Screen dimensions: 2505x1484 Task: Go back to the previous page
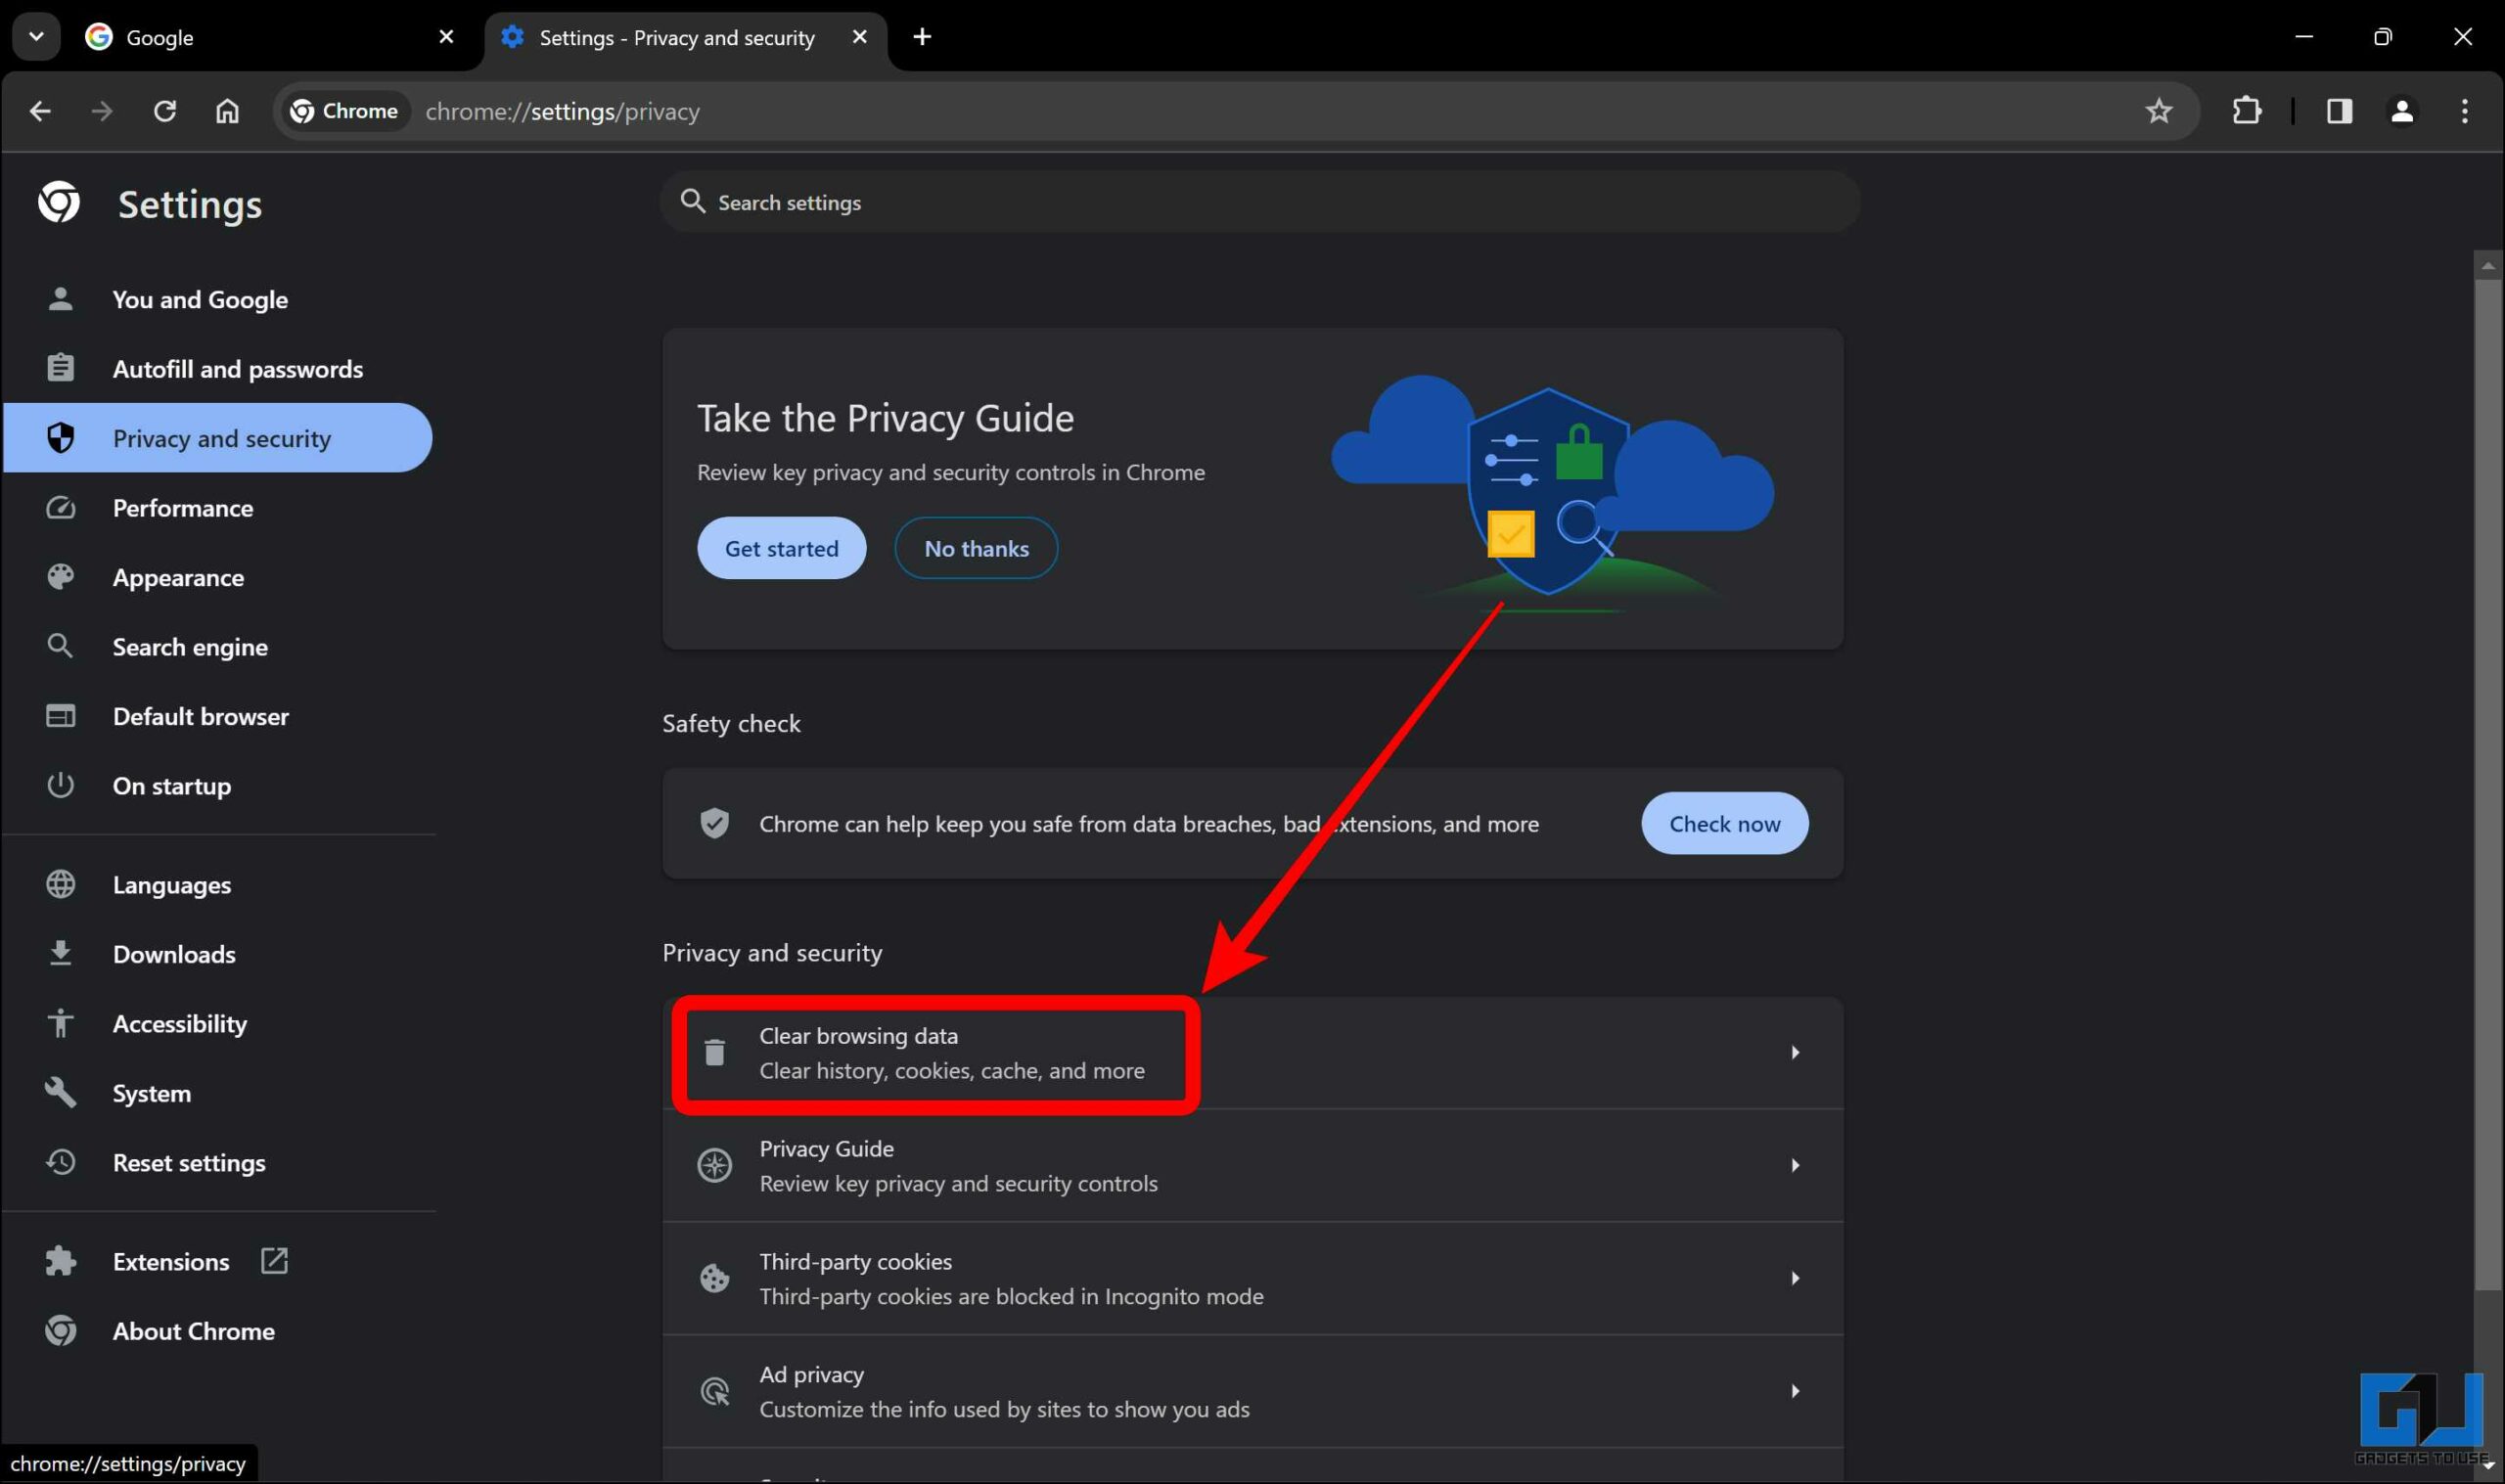coord(40,111)
